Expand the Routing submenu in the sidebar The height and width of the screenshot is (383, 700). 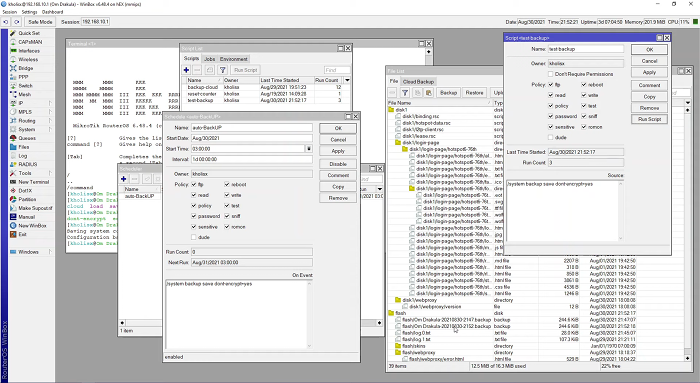tap(50, 121)
